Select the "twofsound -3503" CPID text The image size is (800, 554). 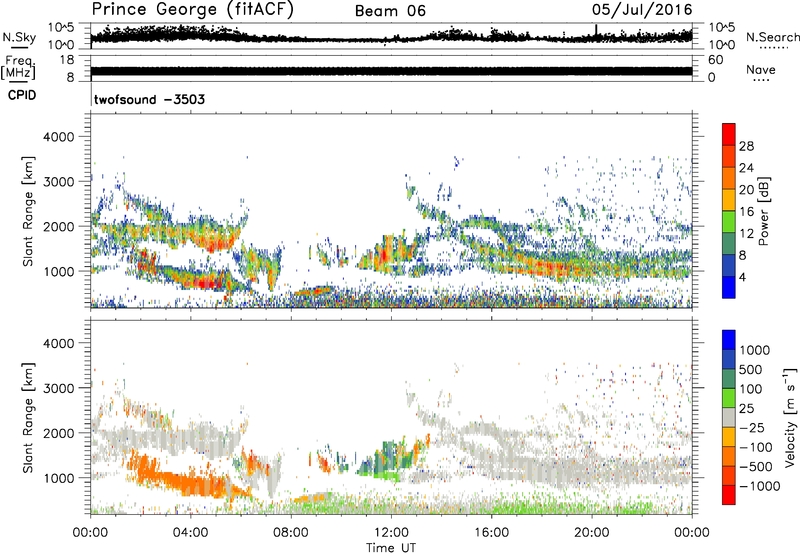149,99
